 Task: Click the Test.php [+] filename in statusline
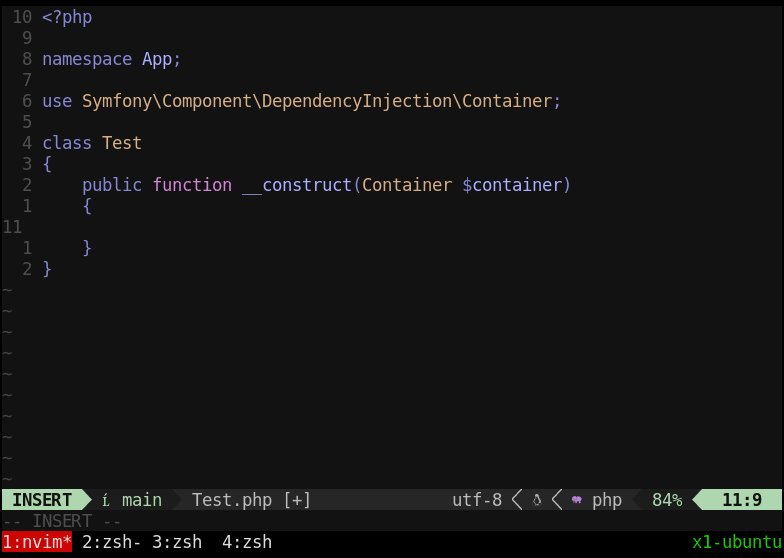[252, 500]
